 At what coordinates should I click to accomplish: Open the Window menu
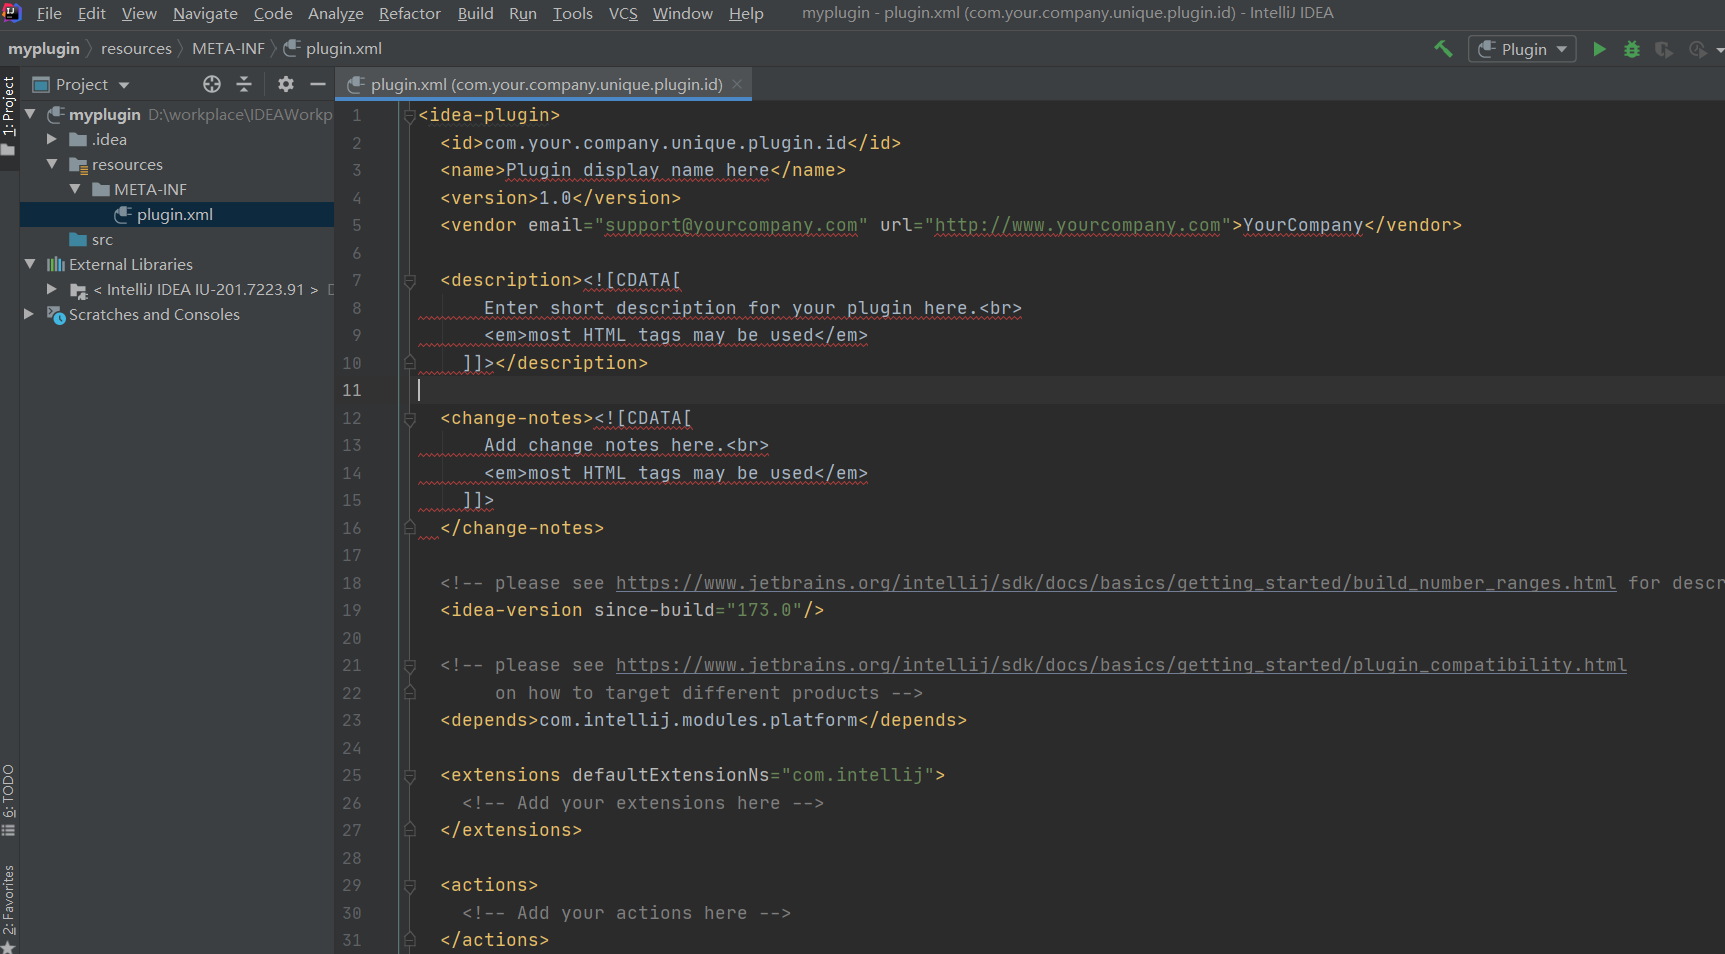click(683, 13)
